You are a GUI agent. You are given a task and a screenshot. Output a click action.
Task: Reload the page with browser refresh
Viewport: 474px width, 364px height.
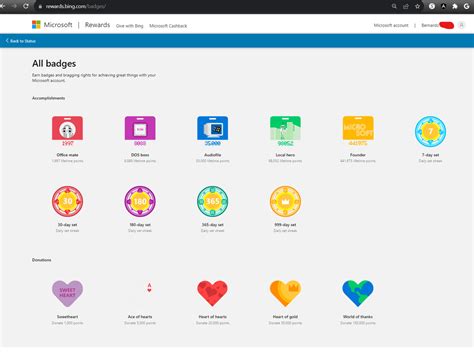coord(26,6)
